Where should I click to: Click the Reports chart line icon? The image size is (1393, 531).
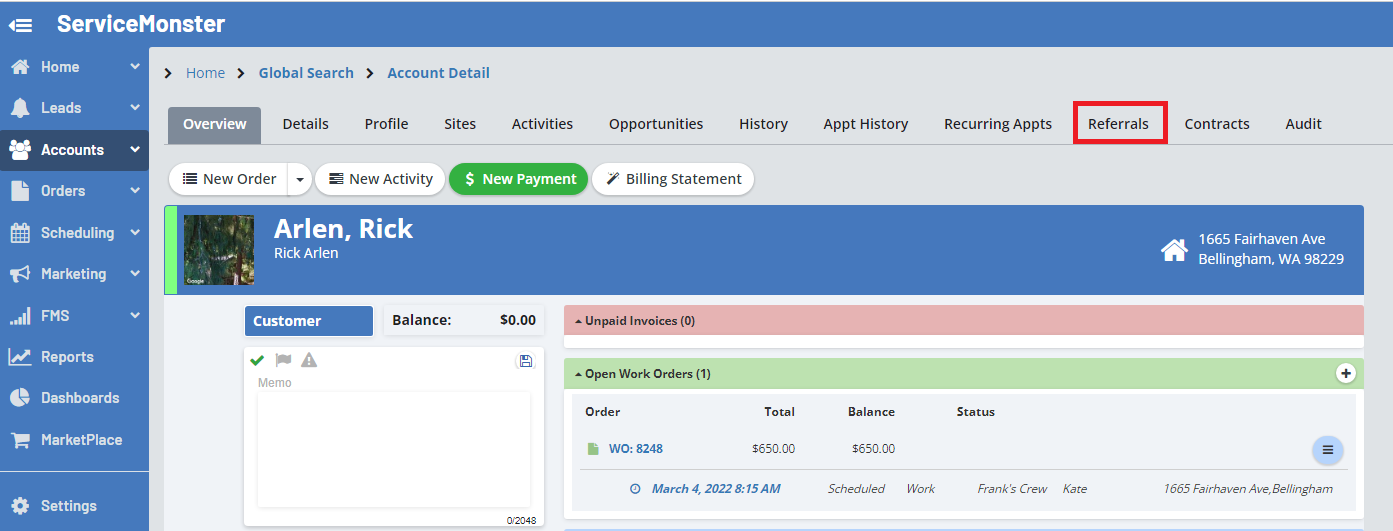click(19, 357)
